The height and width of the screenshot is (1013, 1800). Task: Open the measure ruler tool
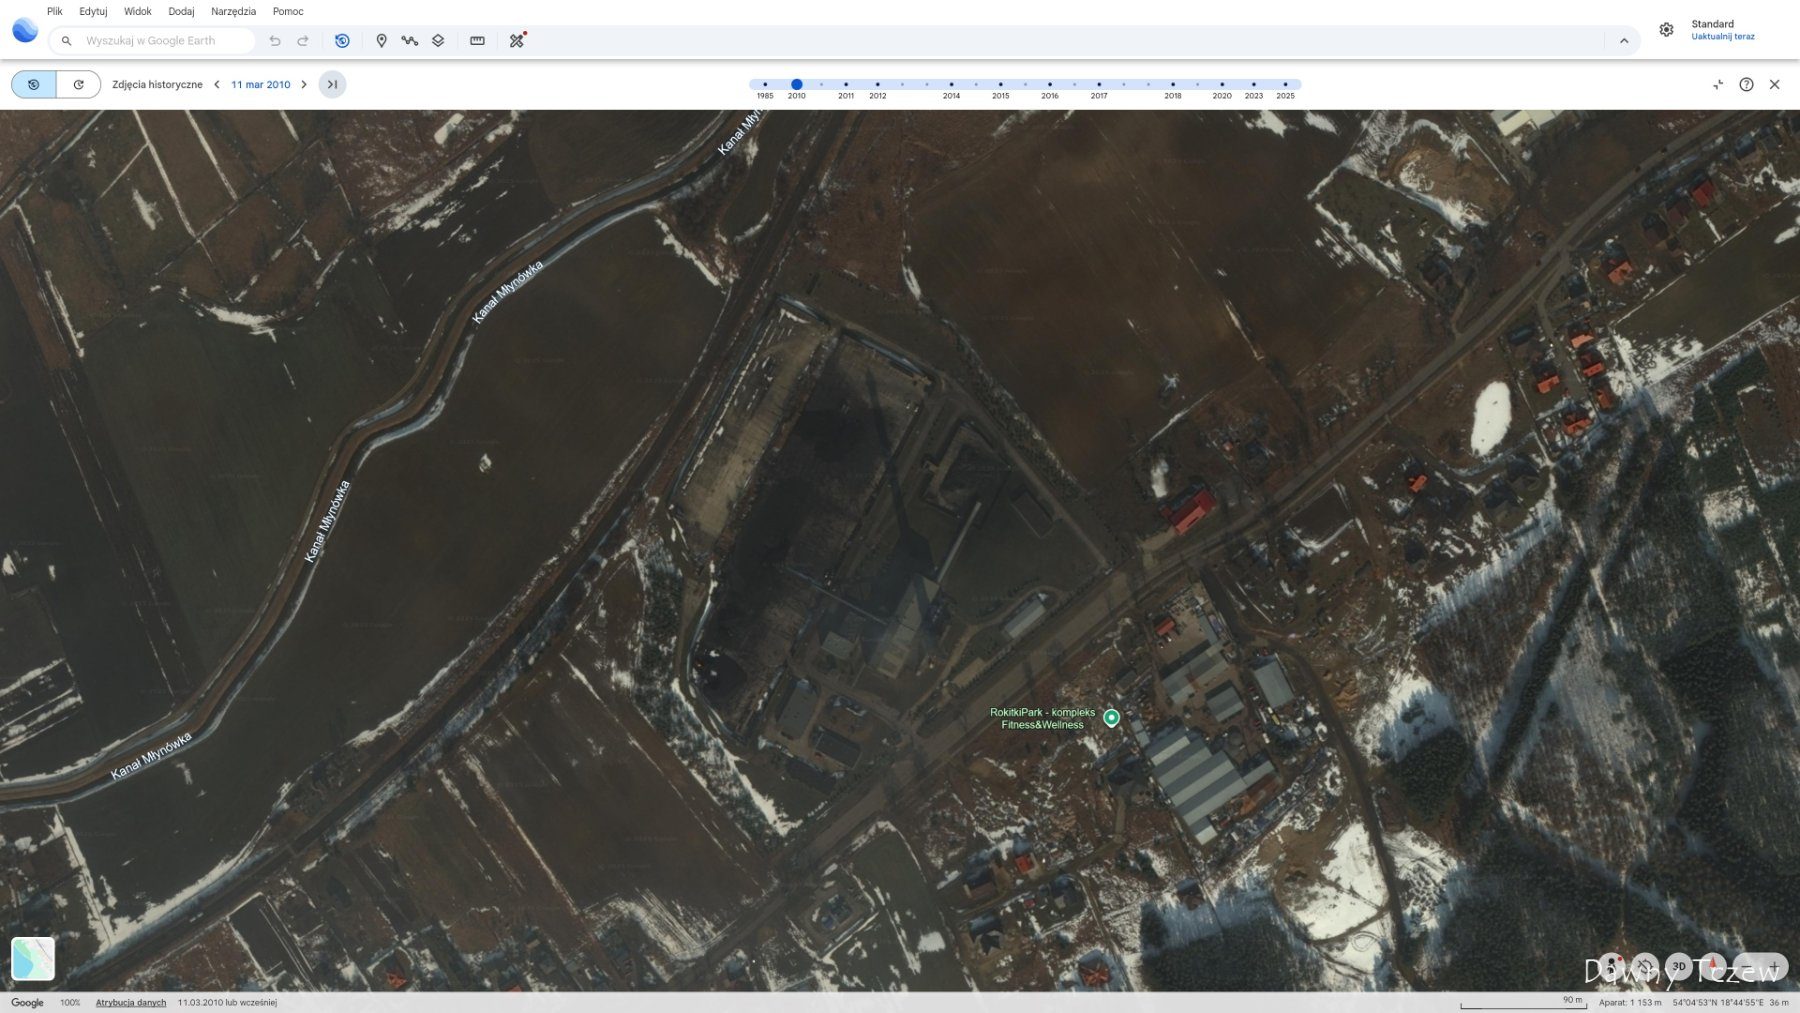(x=477, y=41)
